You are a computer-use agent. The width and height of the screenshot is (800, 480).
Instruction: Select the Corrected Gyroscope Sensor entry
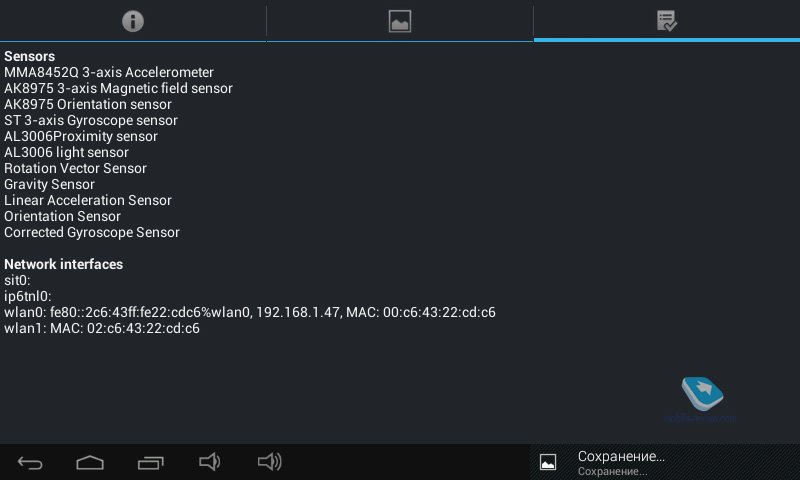tap(92, 233)
